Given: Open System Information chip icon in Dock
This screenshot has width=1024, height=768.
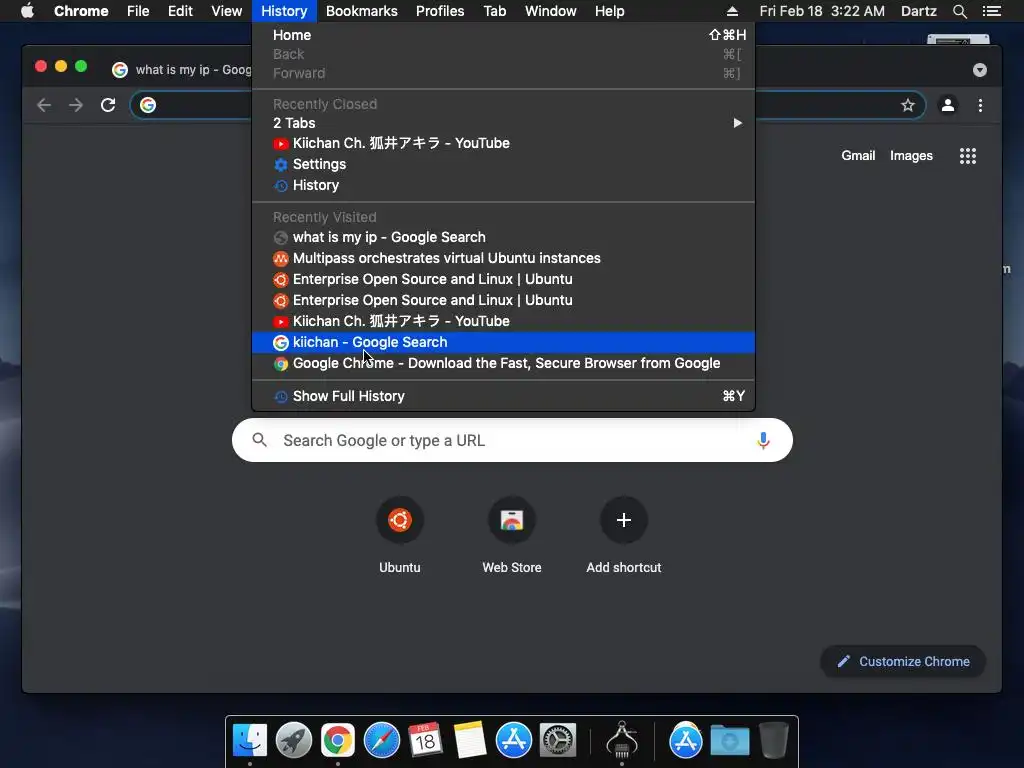Looking at the screenshot, I should pyautogui.click(x=622, y=741).
